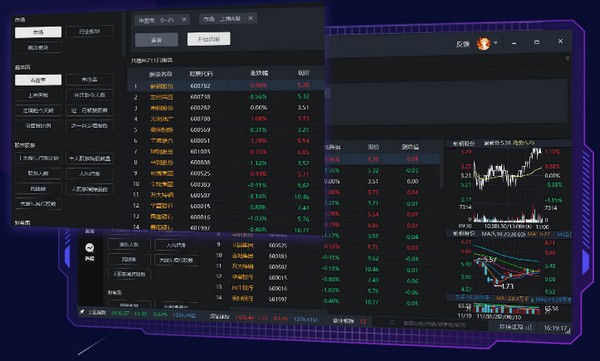Sort by 现价 column header in front screener
Viewport: 600px width, 361px height.
[304, 72]
